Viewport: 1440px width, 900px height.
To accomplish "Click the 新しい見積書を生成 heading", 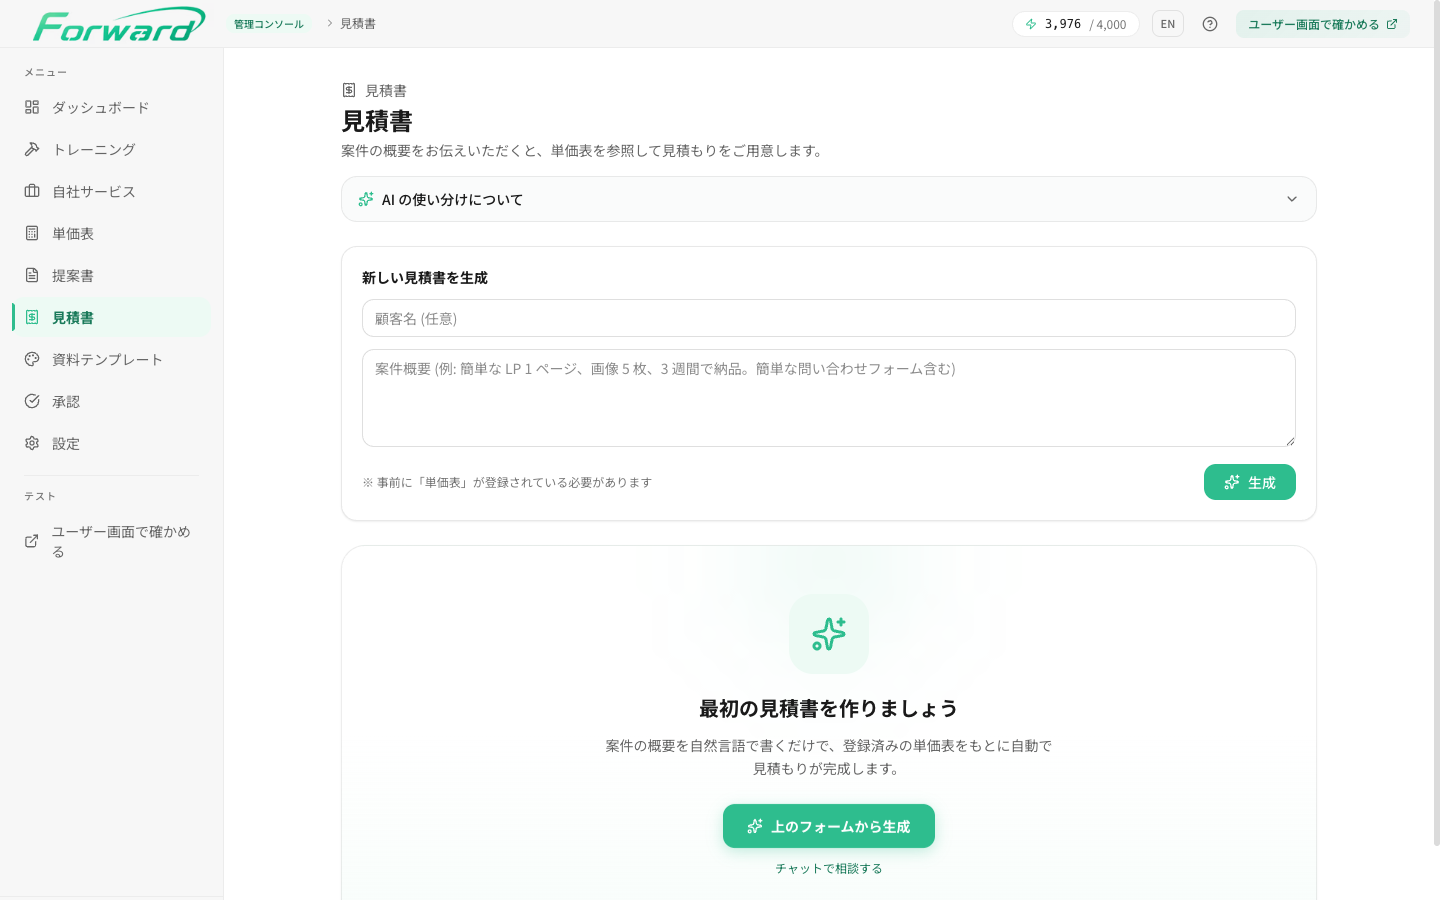I will (425, 278).
